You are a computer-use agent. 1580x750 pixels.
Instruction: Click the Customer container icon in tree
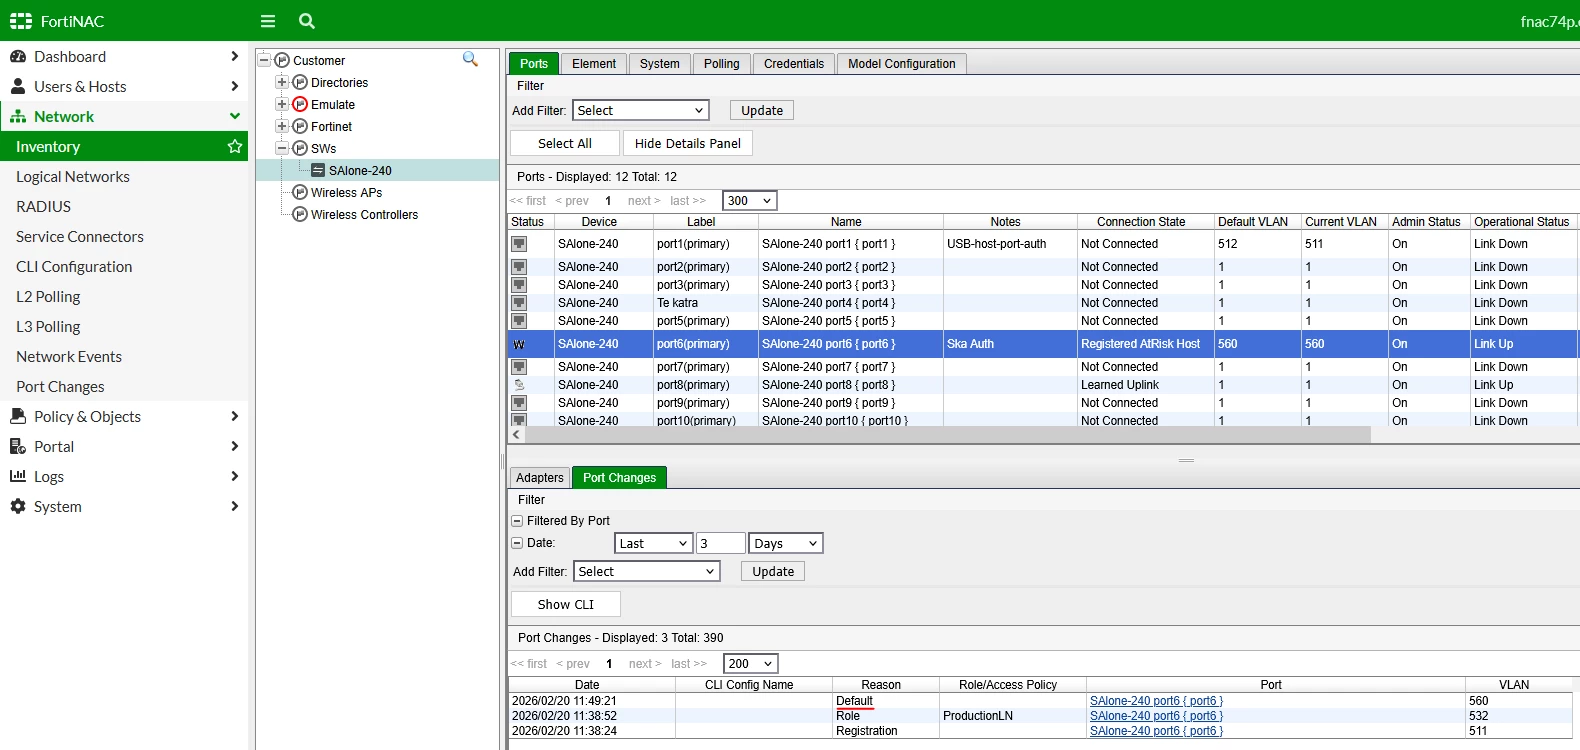[x=282, y=61]
